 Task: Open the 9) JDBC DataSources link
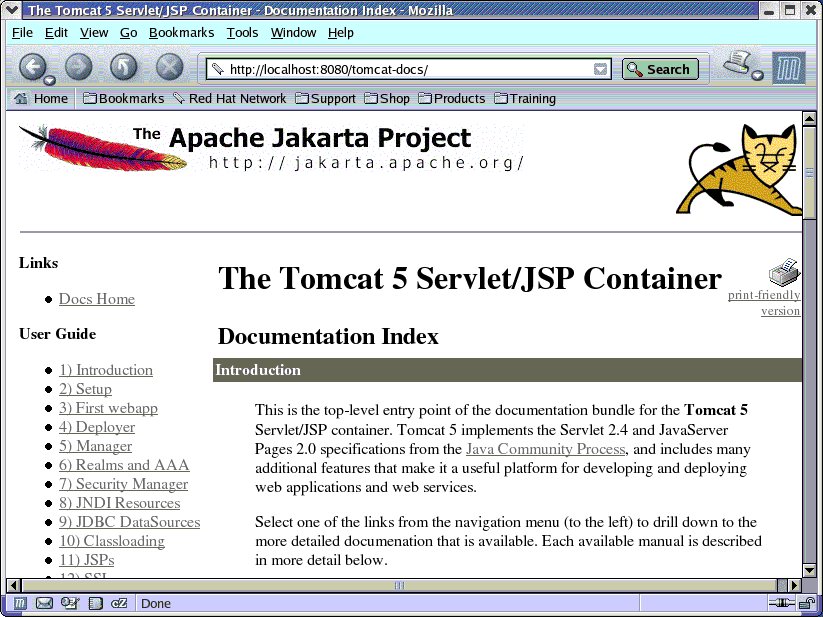point(129,522)
